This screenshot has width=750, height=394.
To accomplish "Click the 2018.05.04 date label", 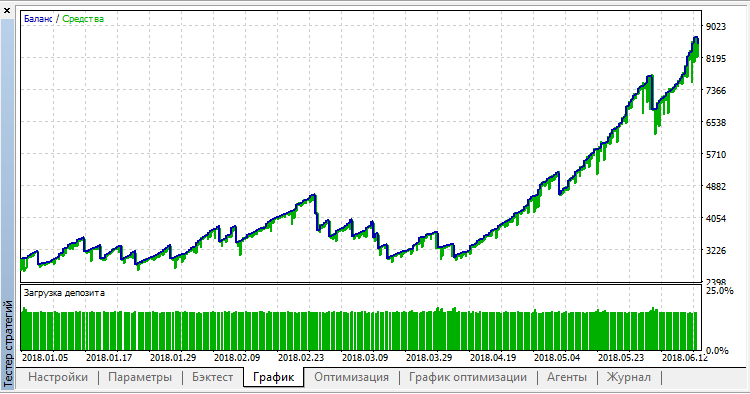I will click(557, 358).
